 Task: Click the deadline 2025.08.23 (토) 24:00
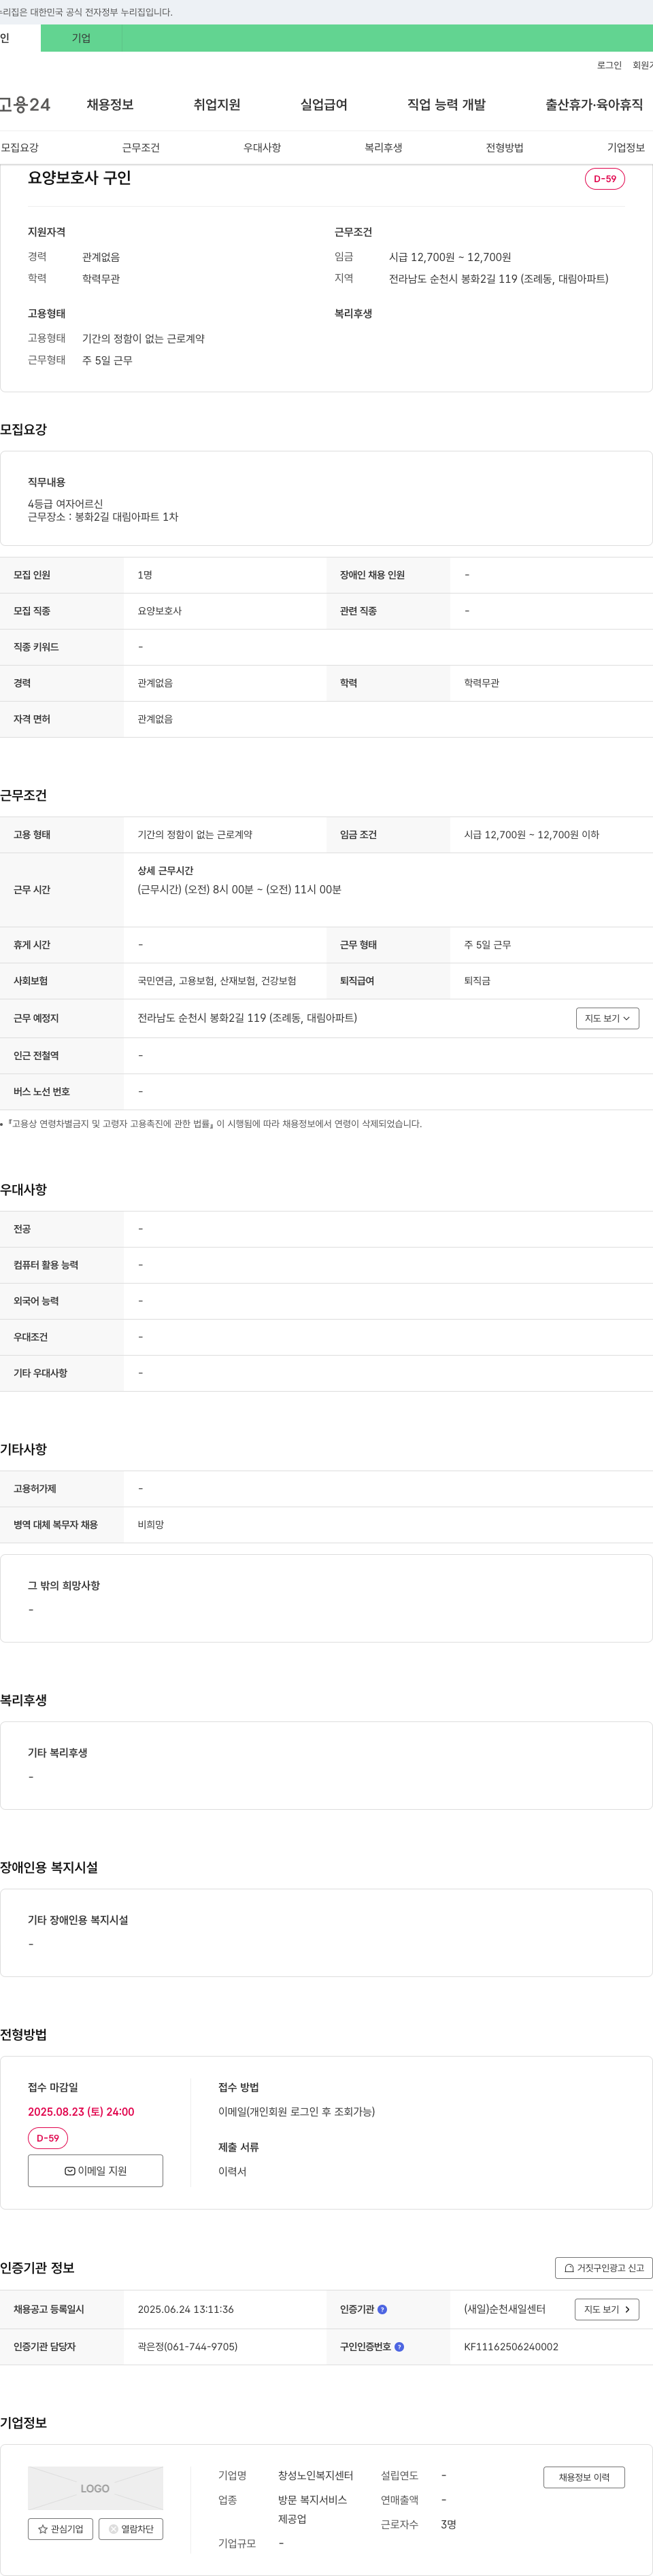click(81, 2111)
